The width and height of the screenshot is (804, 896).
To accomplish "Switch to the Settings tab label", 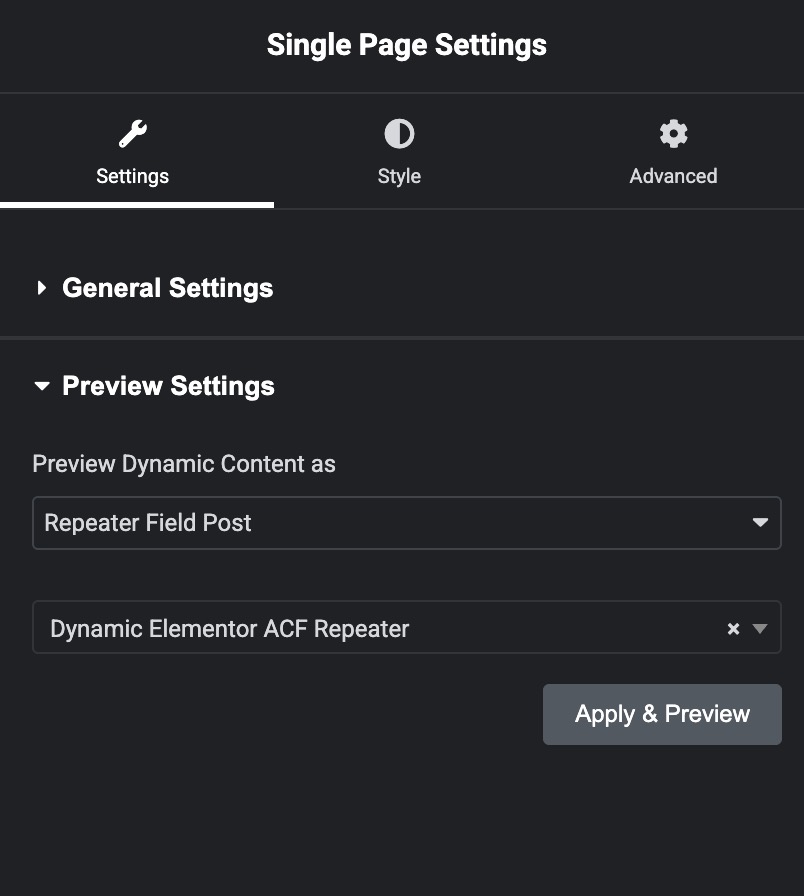I will 132,176.
